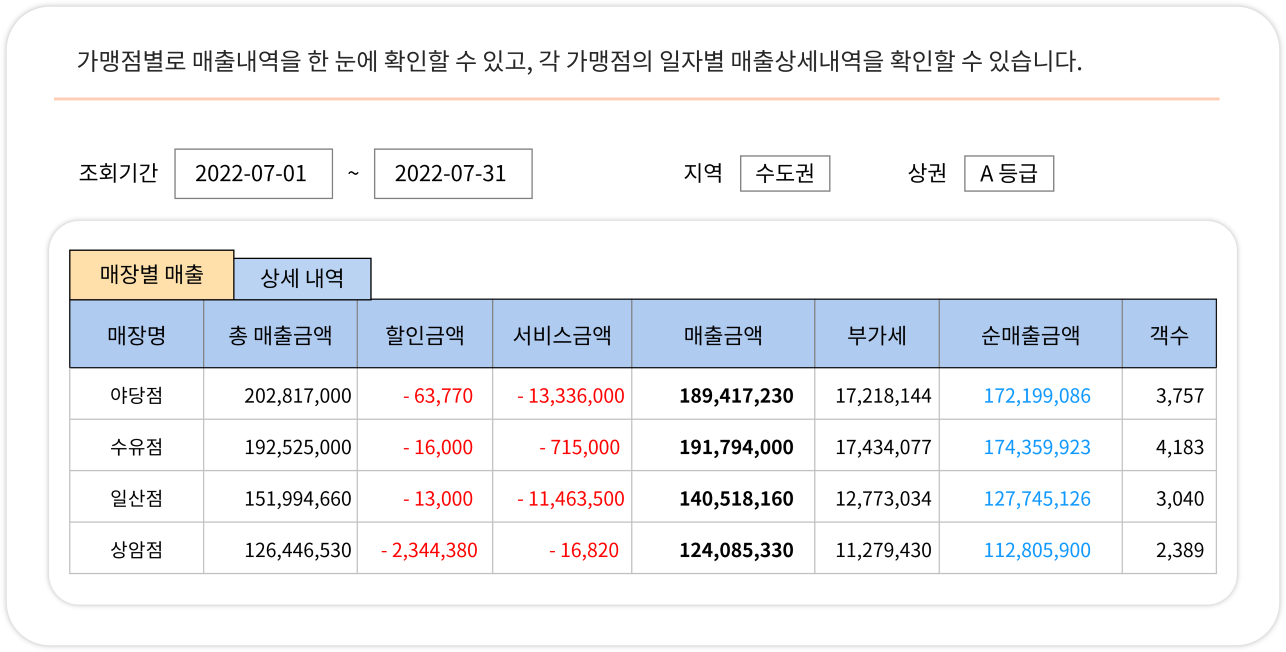Switch to the 상세 내역 tab
Screen dimensions: 1286x652
point(301,279)
